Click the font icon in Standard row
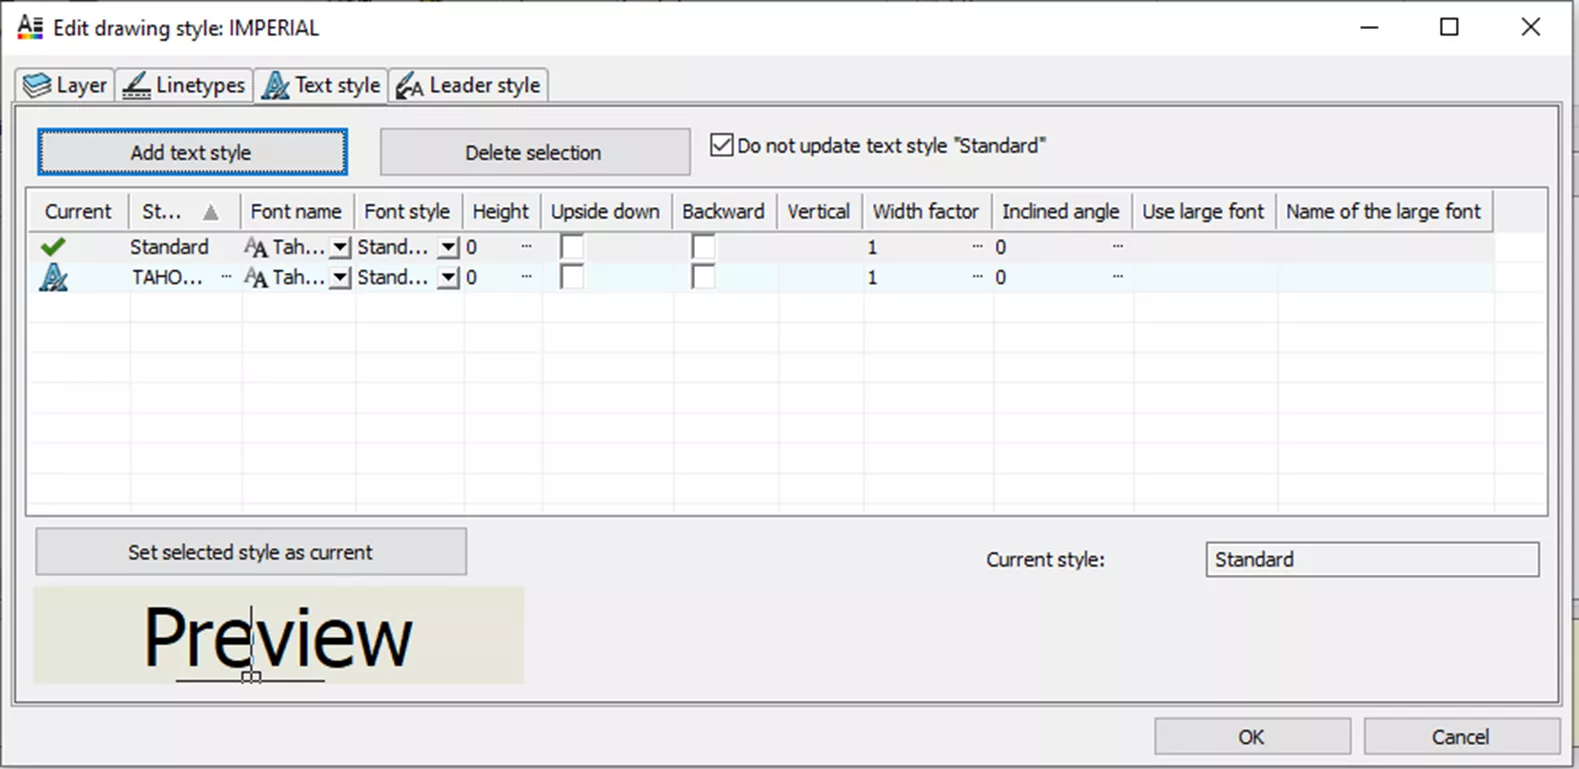 [256, 248]
